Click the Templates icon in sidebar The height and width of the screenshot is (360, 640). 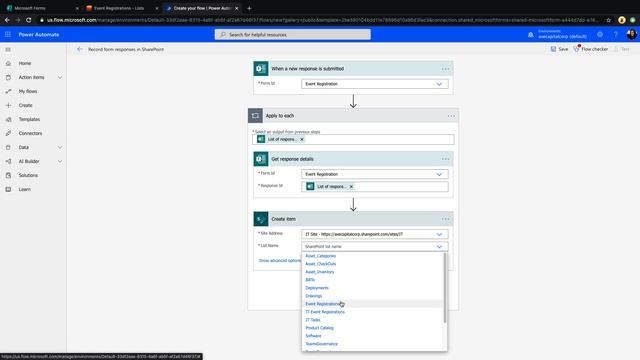8,119
